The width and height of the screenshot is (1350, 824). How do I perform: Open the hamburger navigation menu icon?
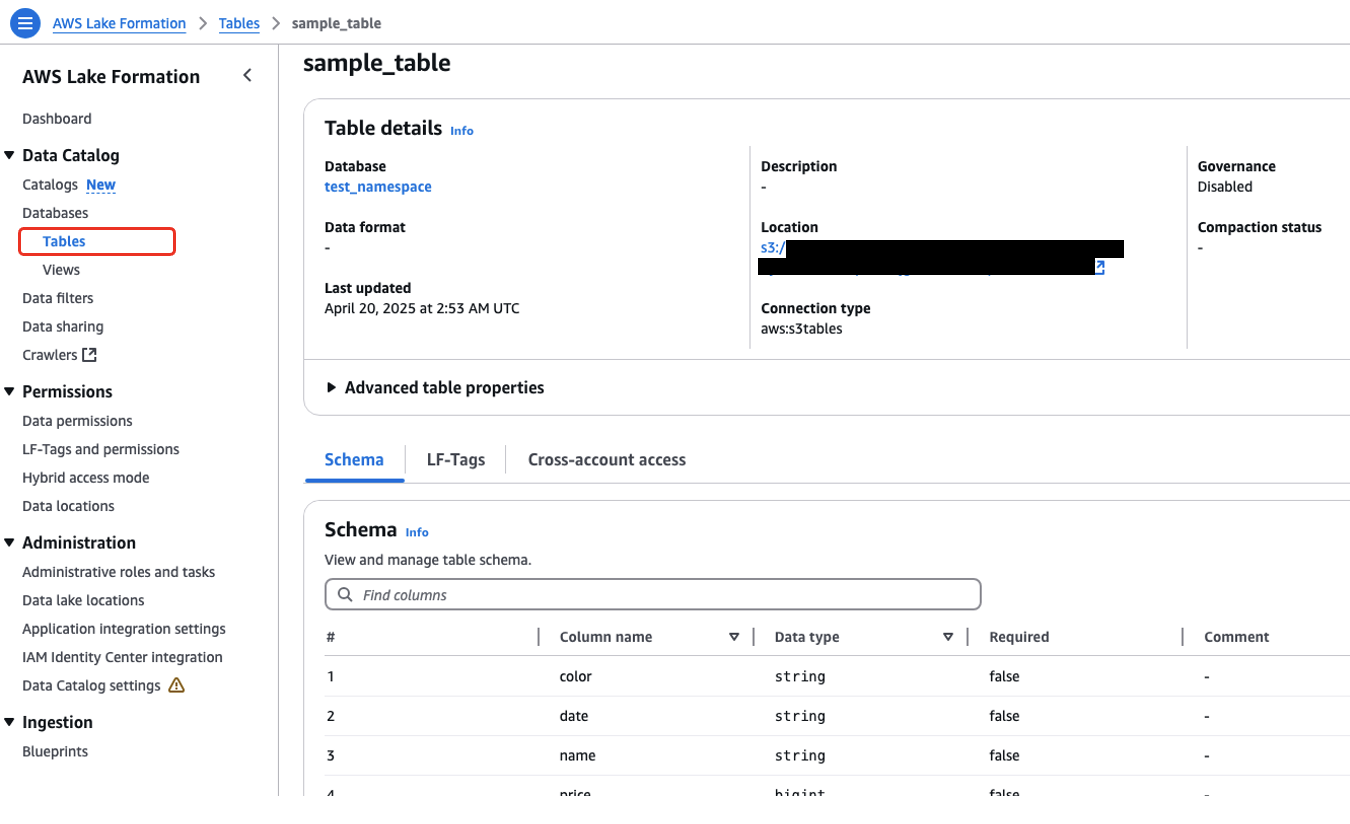click(x=25, y=23)
